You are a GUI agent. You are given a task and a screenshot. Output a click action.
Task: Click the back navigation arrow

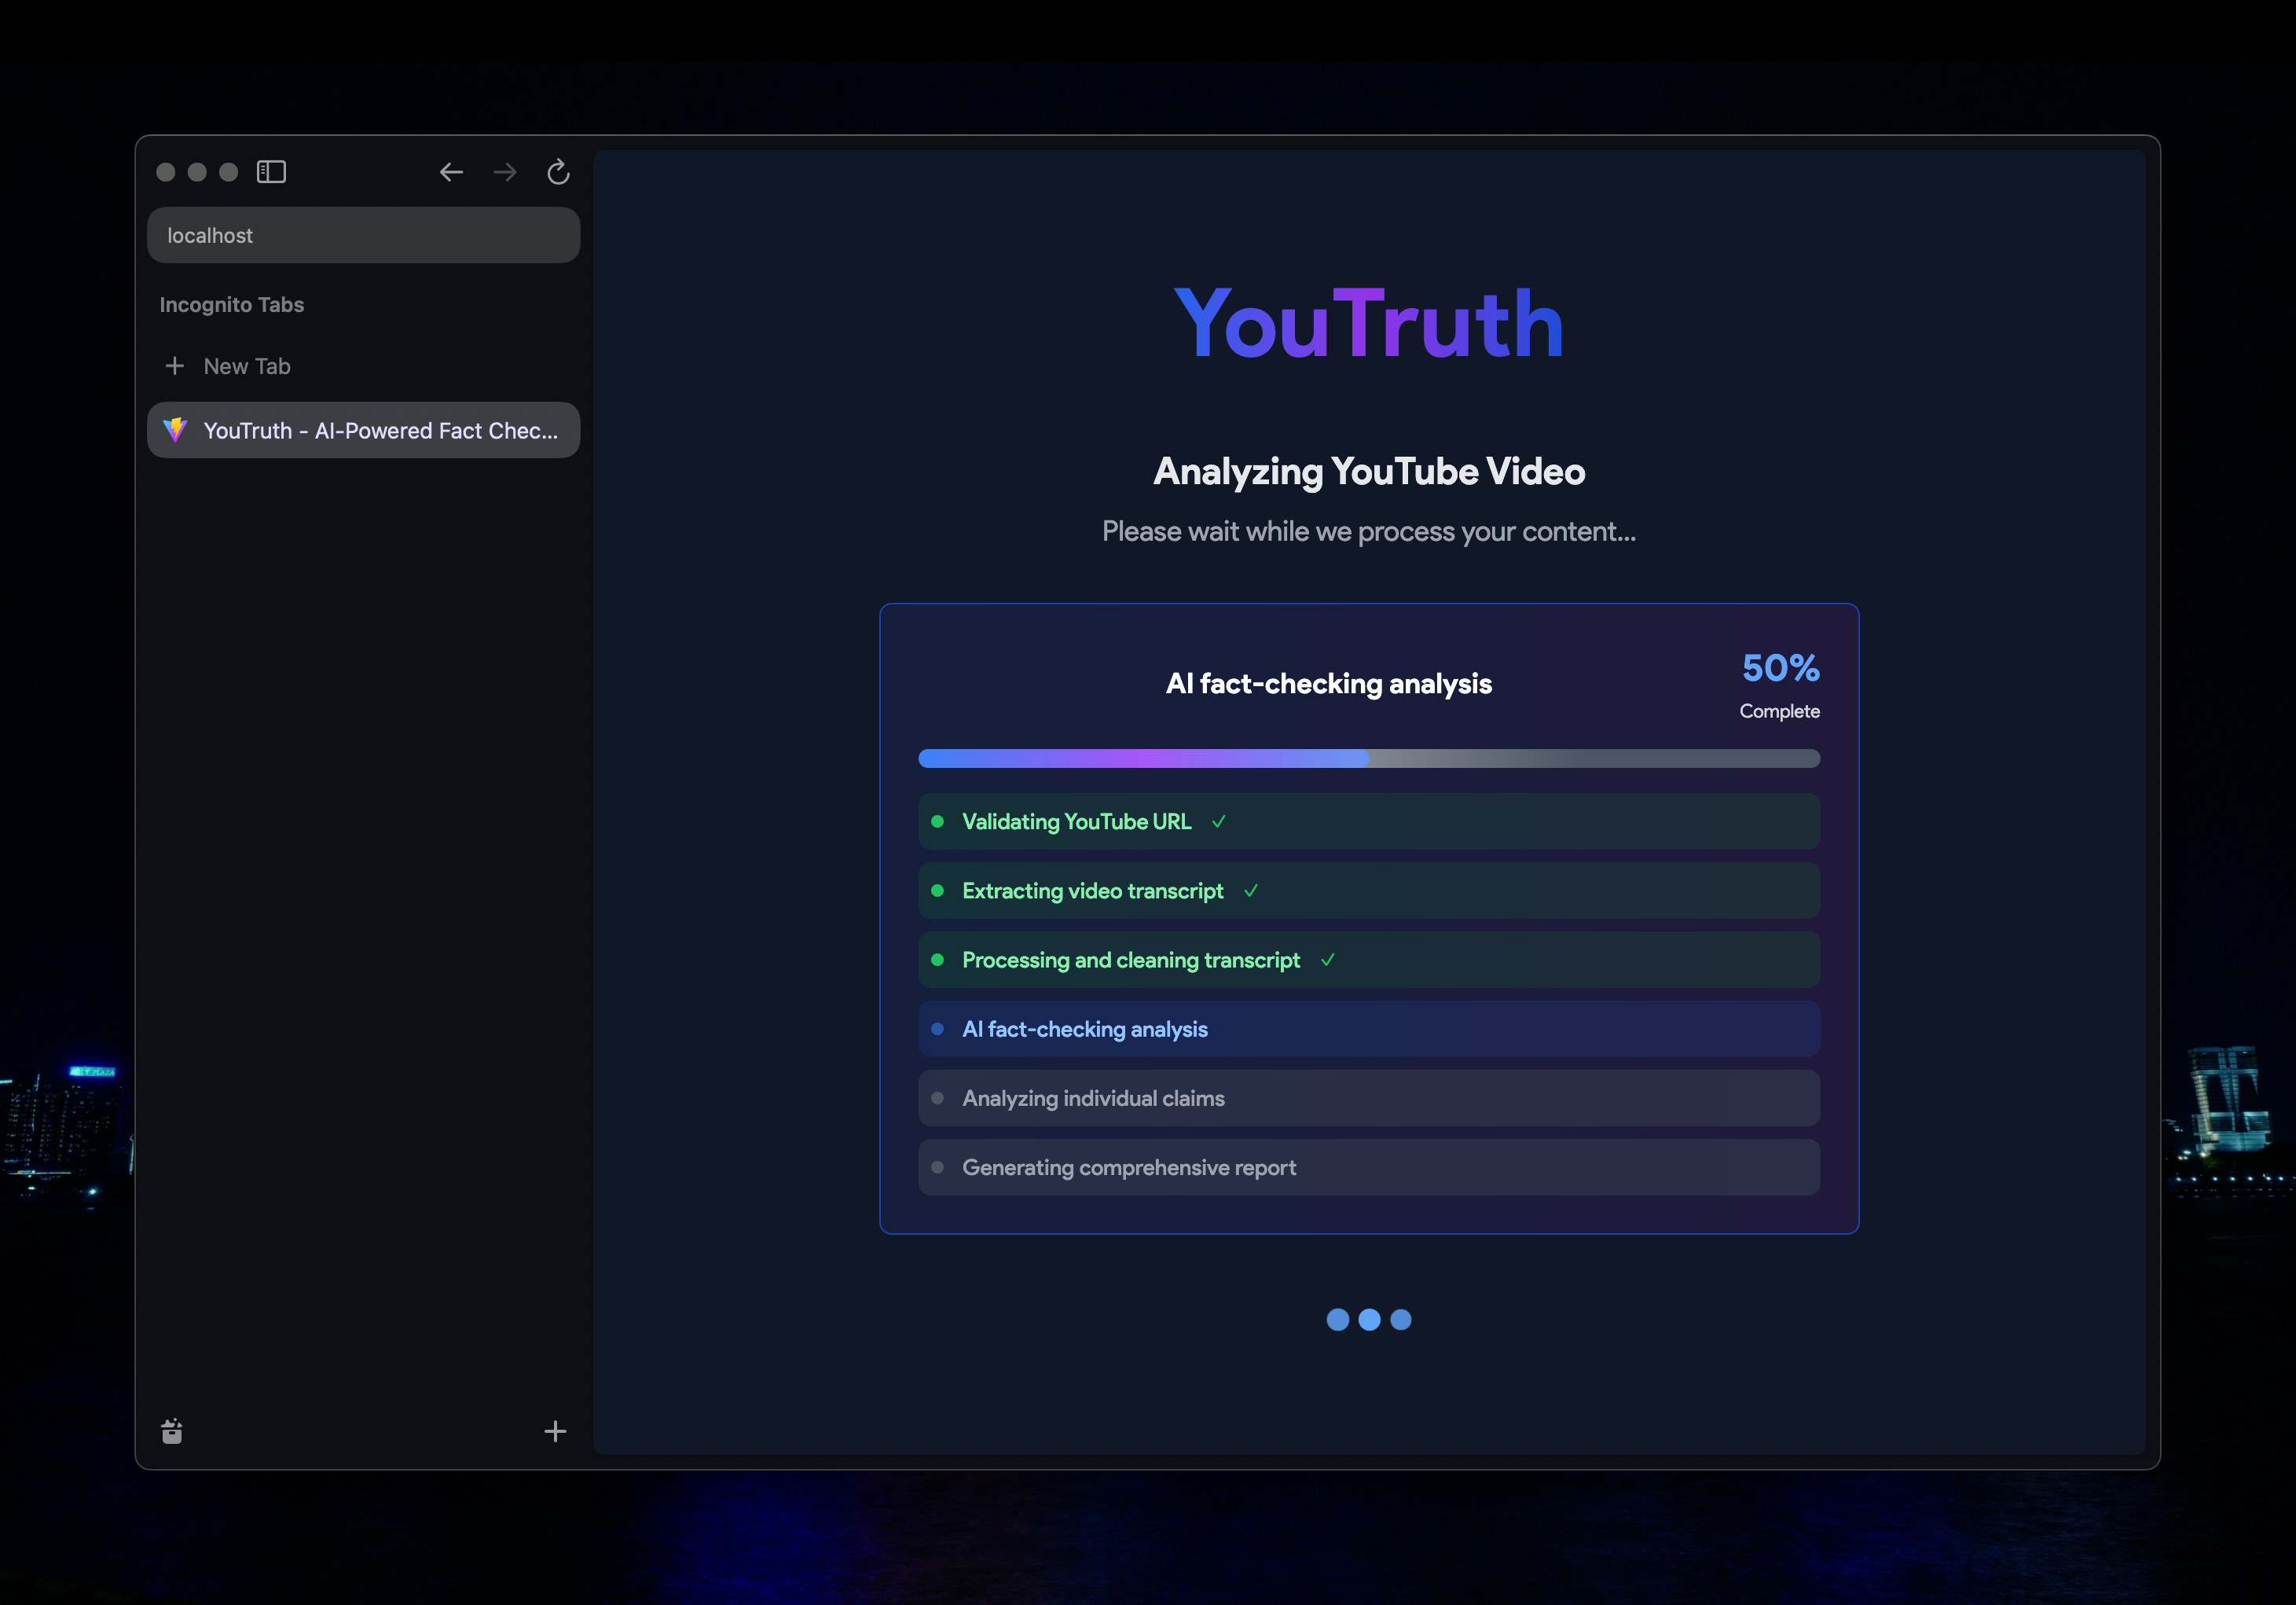[x=451, y=172]
